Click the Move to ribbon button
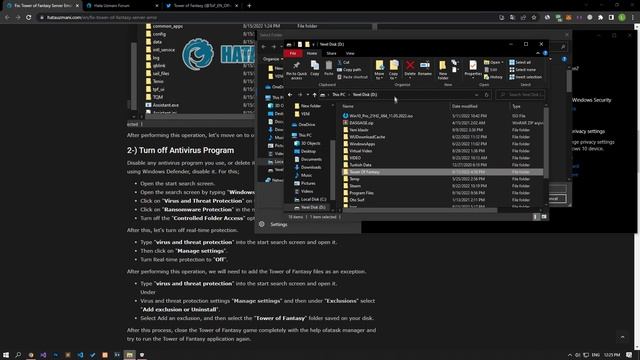This screenshot has width=640, height=360. pyautogui.click(x=380, y=70)
